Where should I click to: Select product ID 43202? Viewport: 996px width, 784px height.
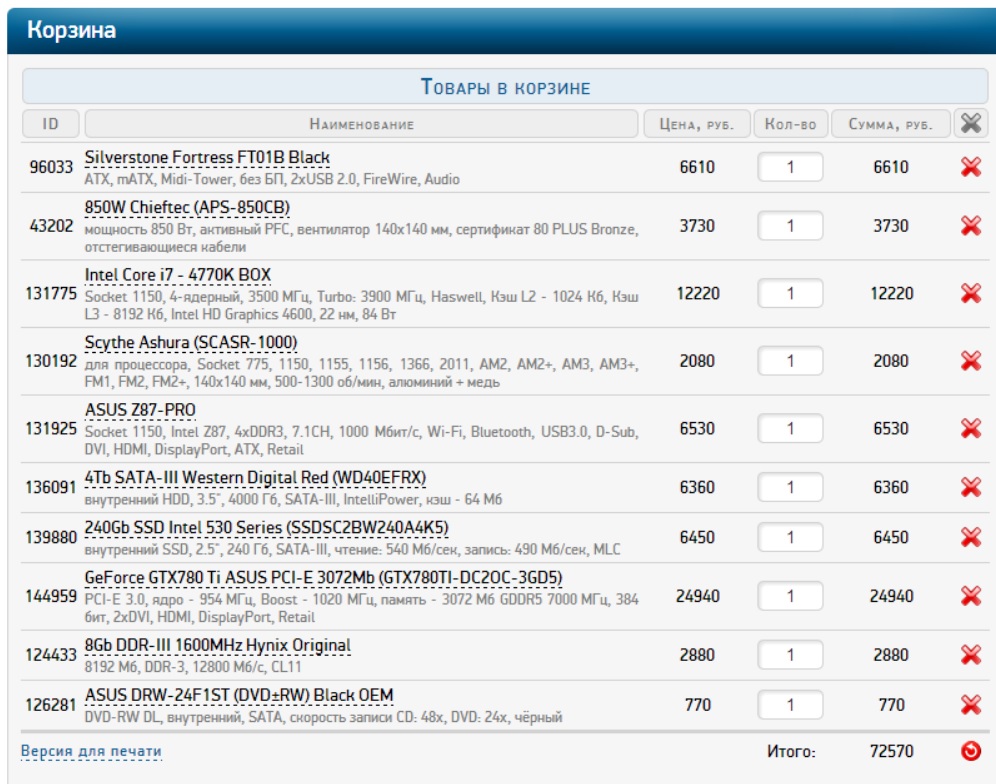tap(51, 226)
